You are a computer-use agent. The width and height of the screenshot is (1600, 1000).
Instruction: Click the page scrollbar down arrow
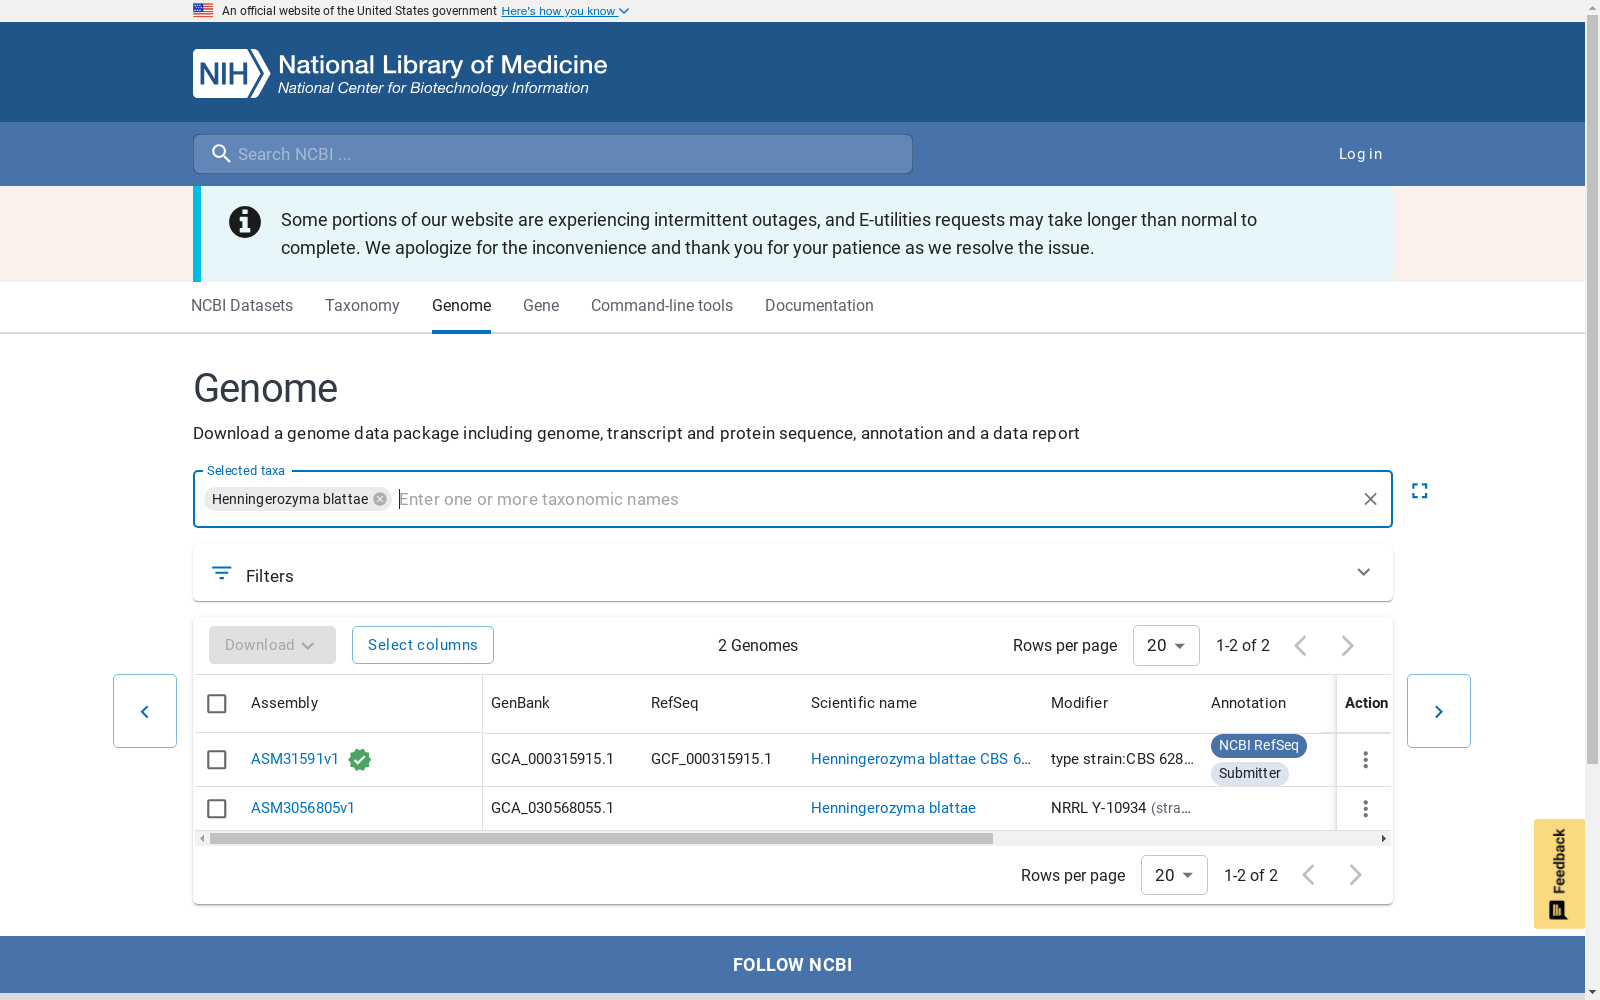coord(1593,992)
